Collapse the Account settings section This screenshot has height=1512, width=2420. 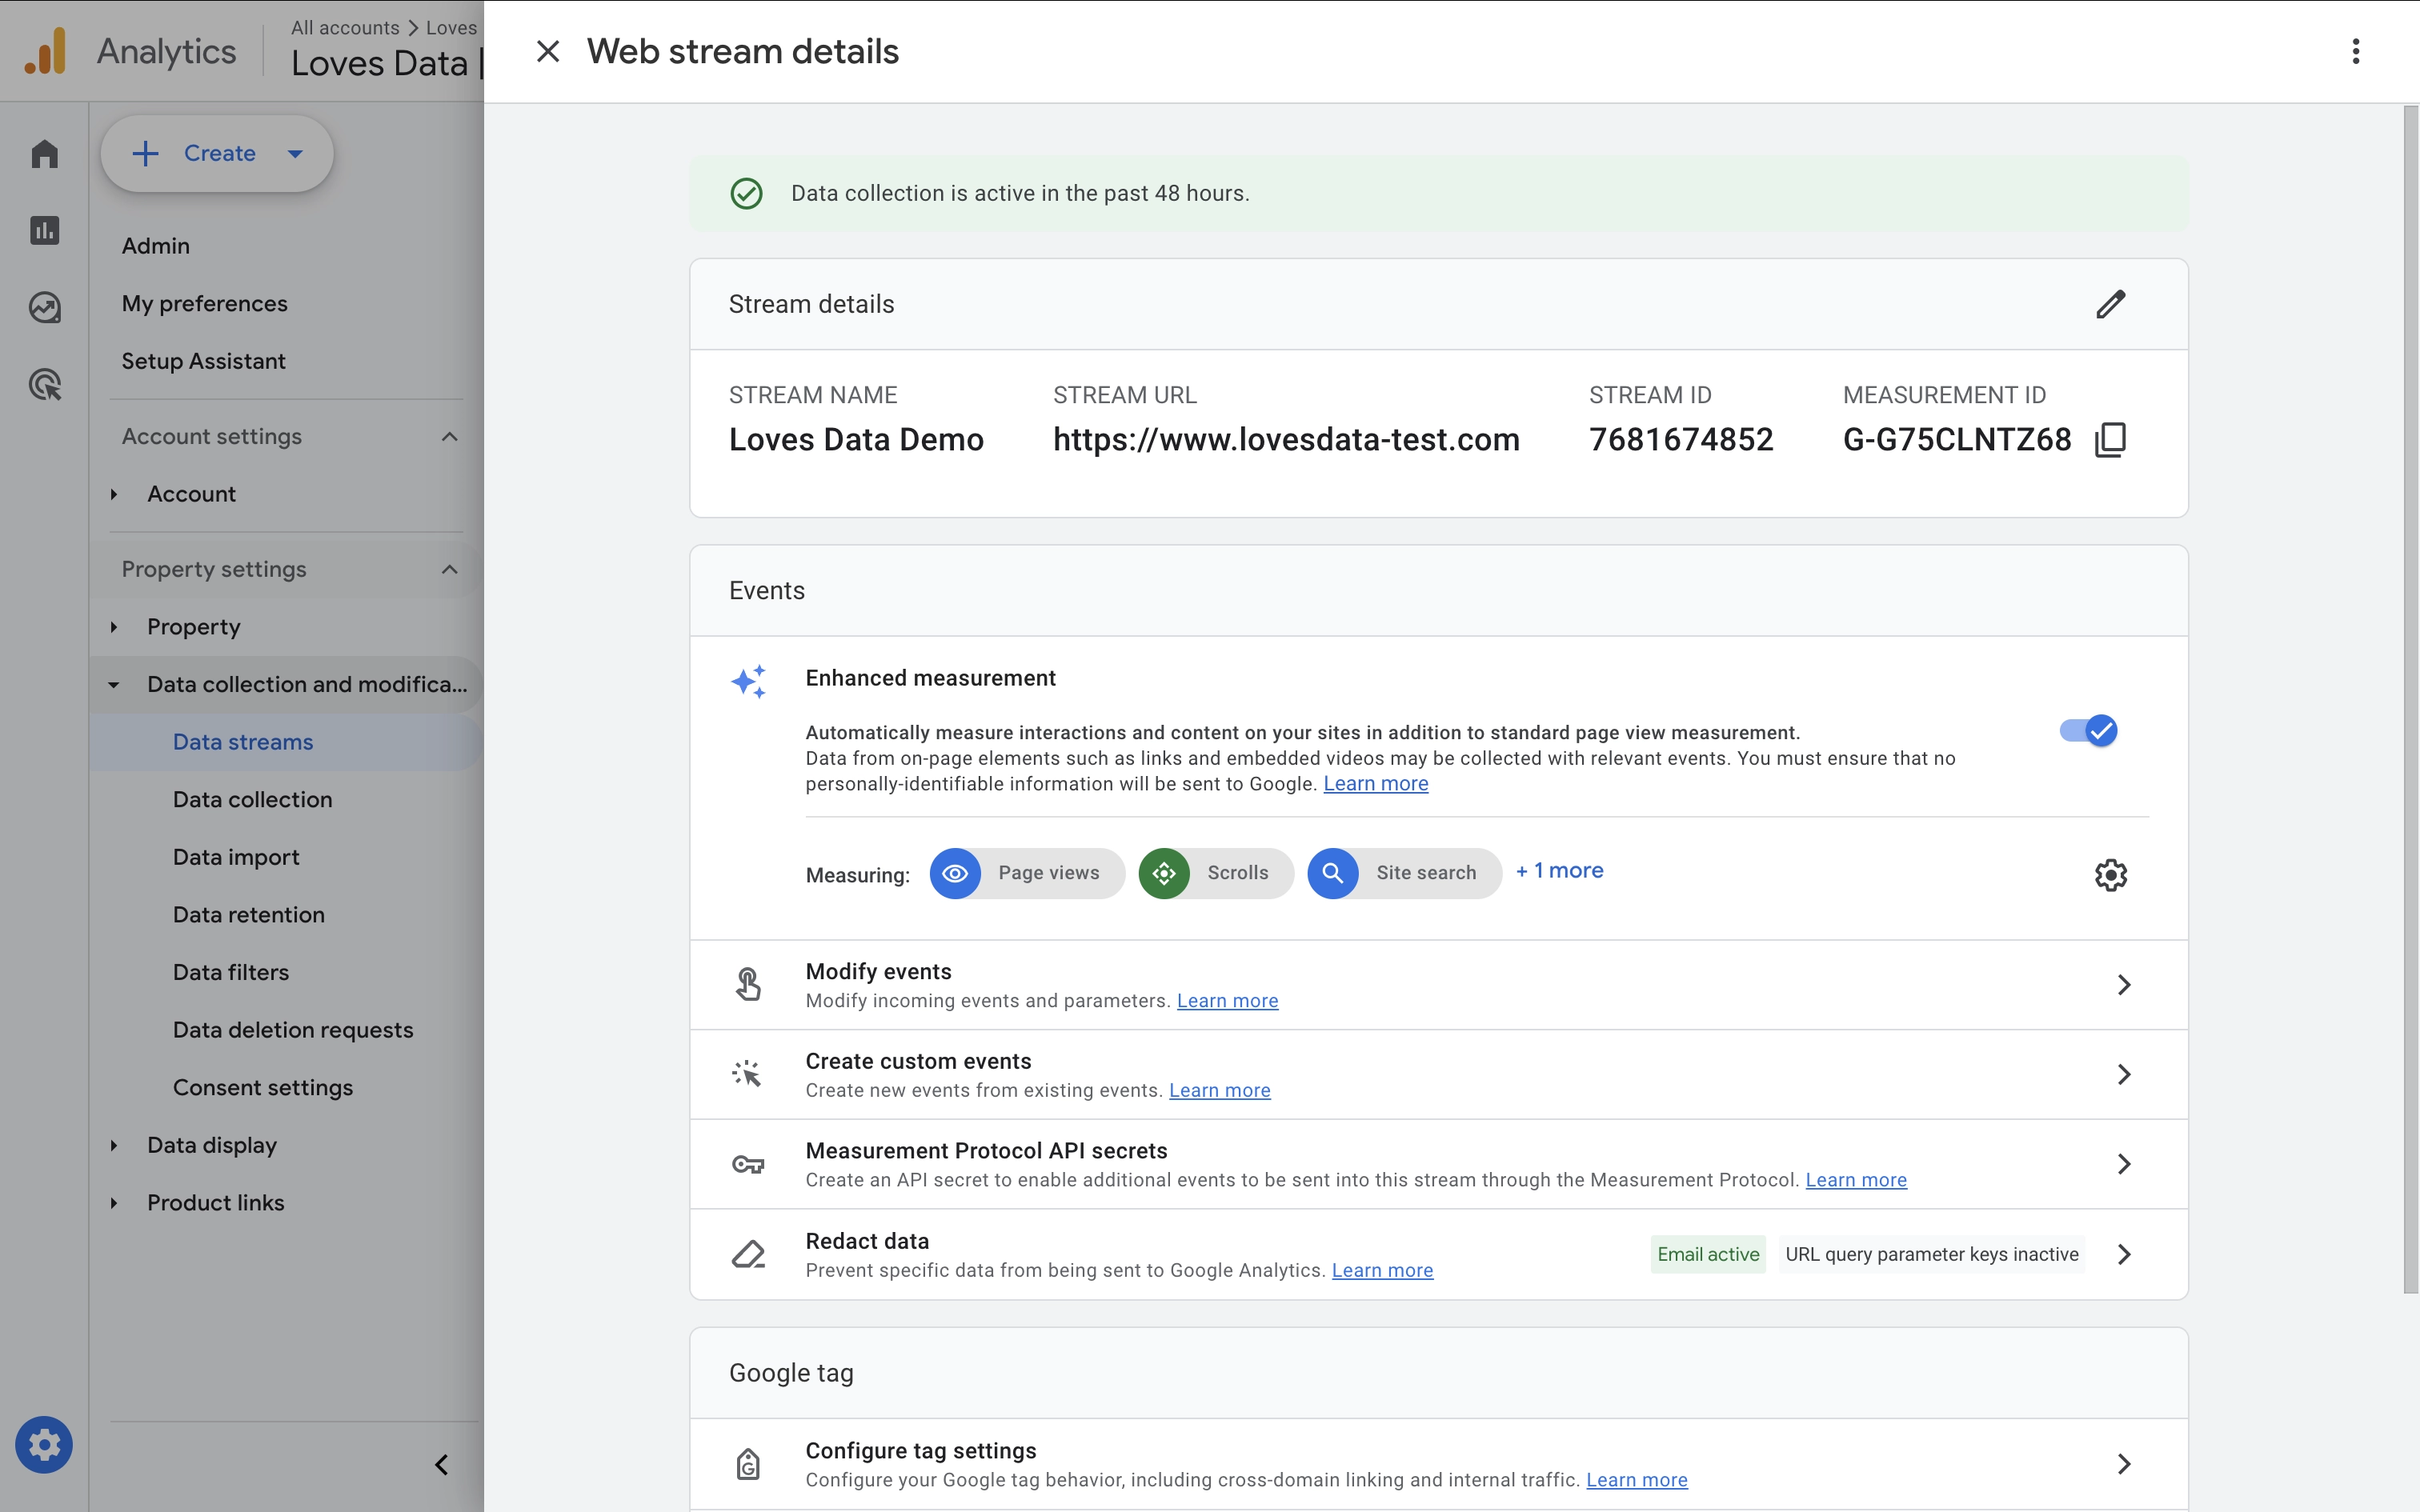(449, 437)
